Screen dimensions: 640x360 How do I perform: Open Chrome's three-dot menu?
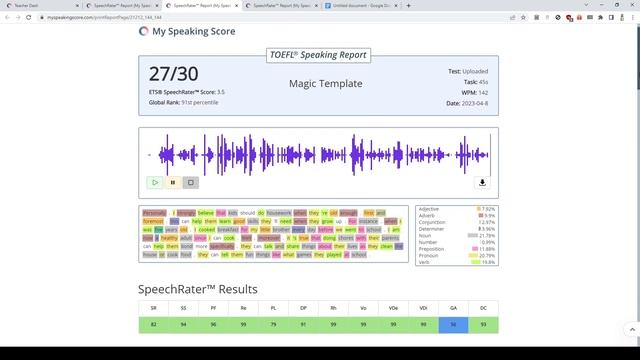pos(633,18)
